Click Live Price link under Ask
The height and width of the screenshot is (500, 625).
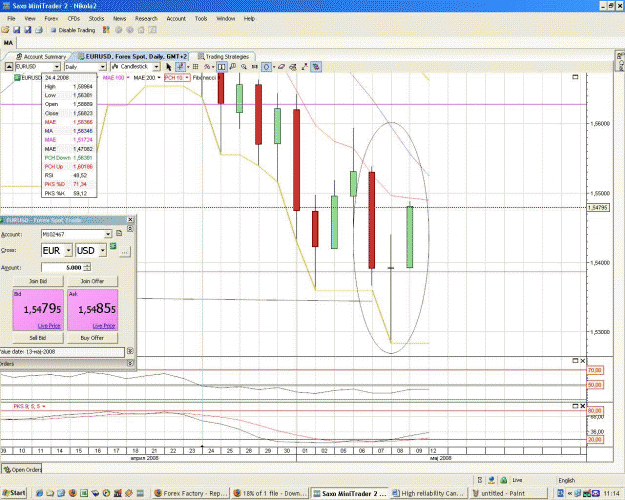coord(104,326)
